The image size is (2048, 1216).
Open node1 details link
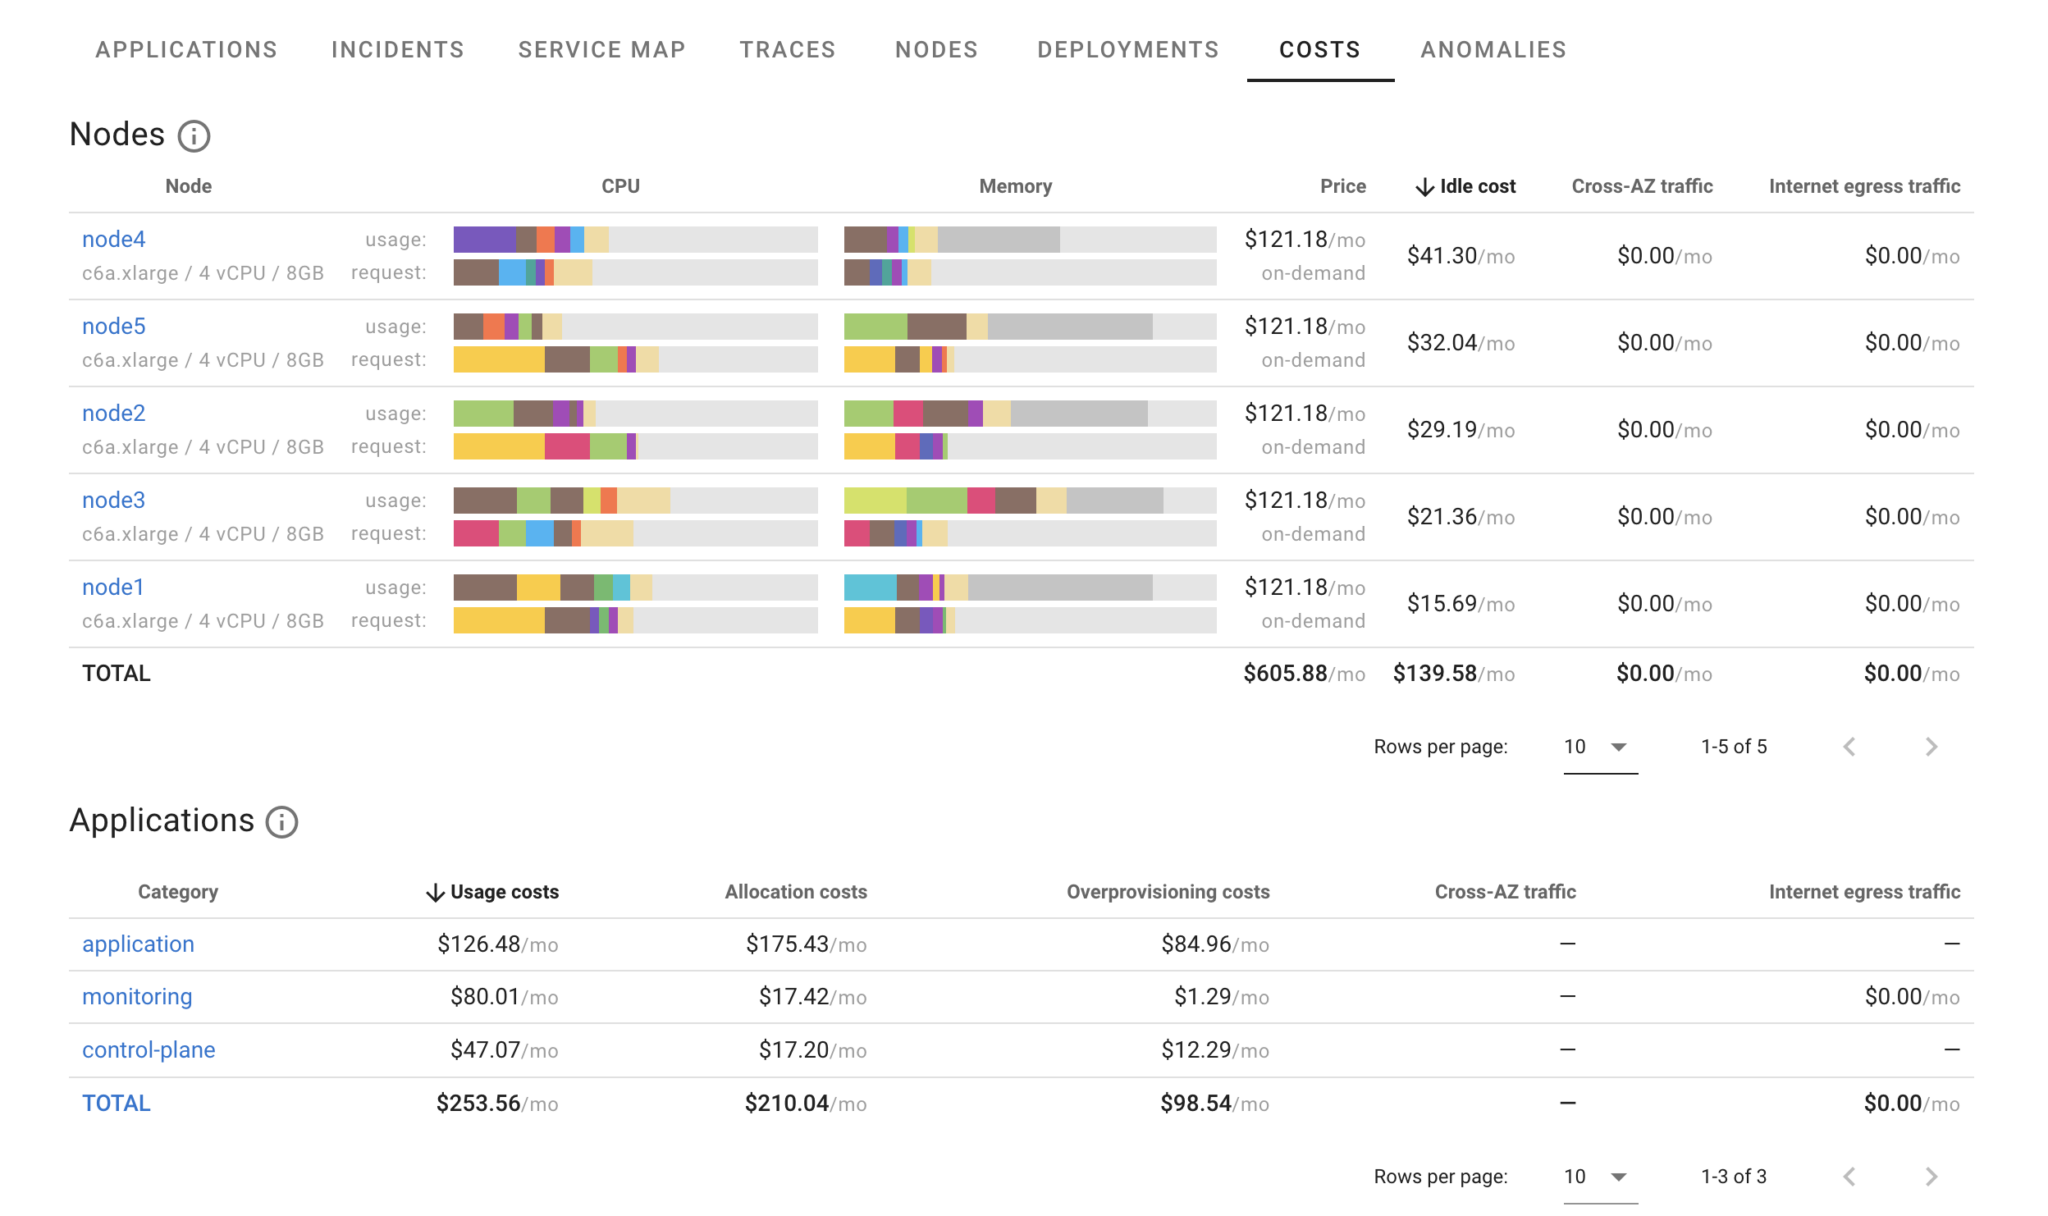112,587
